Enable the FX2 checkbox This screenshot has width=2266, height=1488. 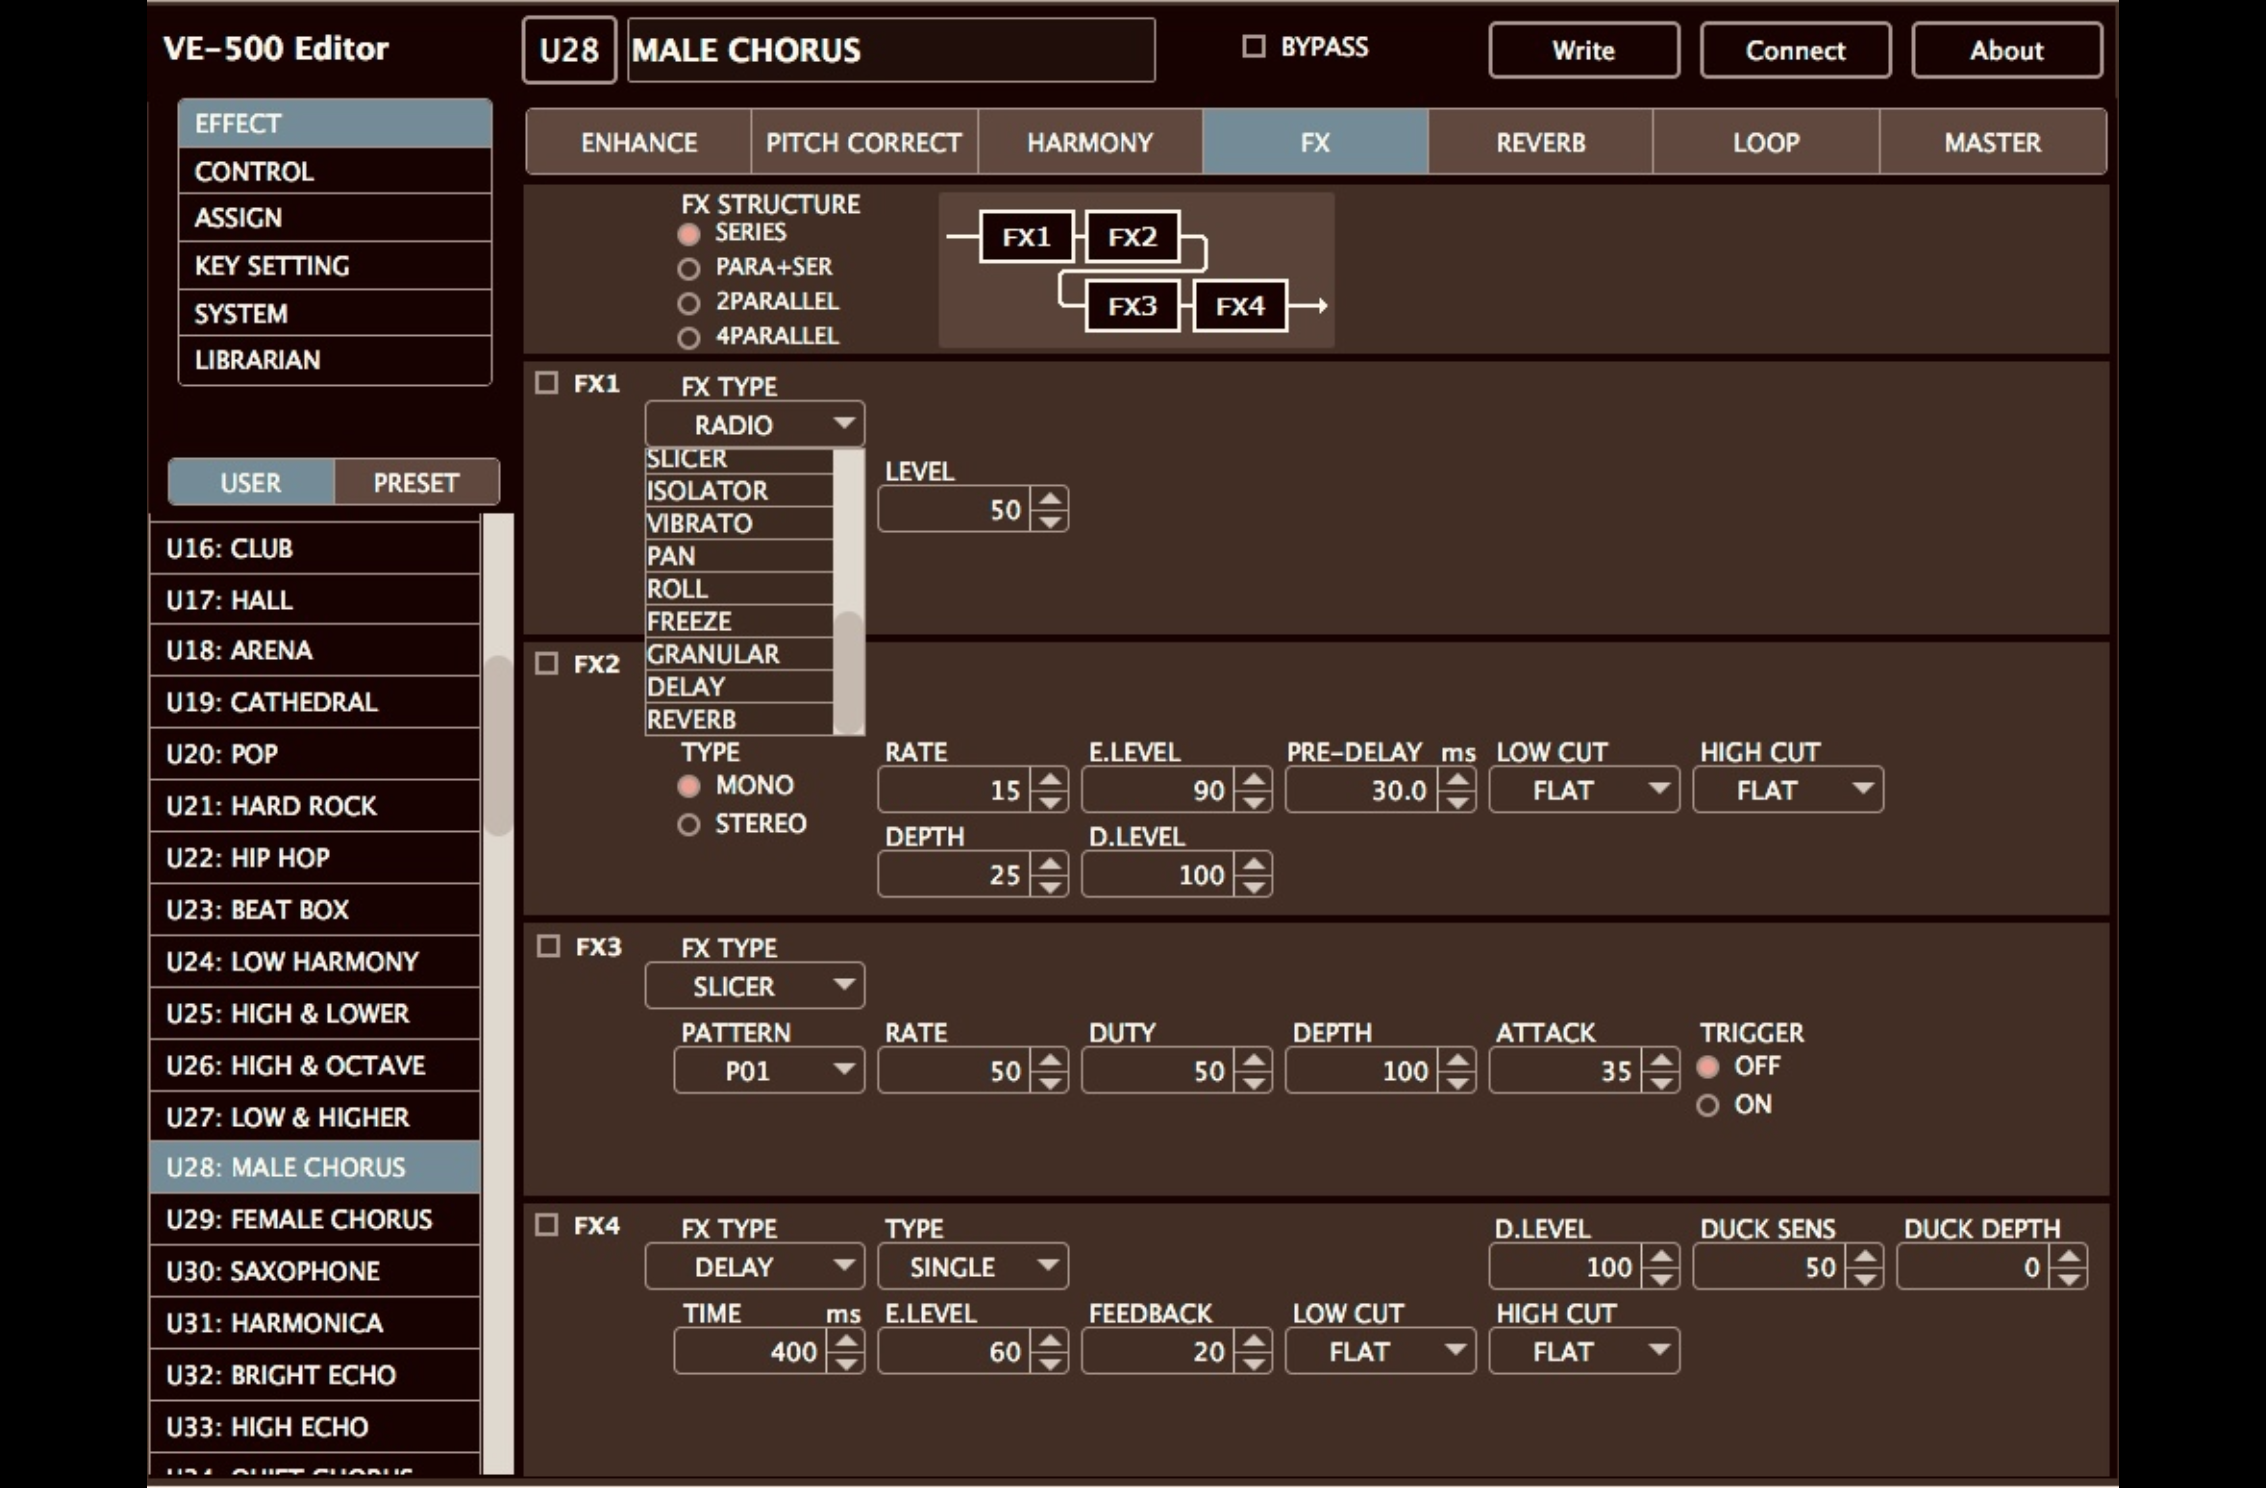pos(546,663)
